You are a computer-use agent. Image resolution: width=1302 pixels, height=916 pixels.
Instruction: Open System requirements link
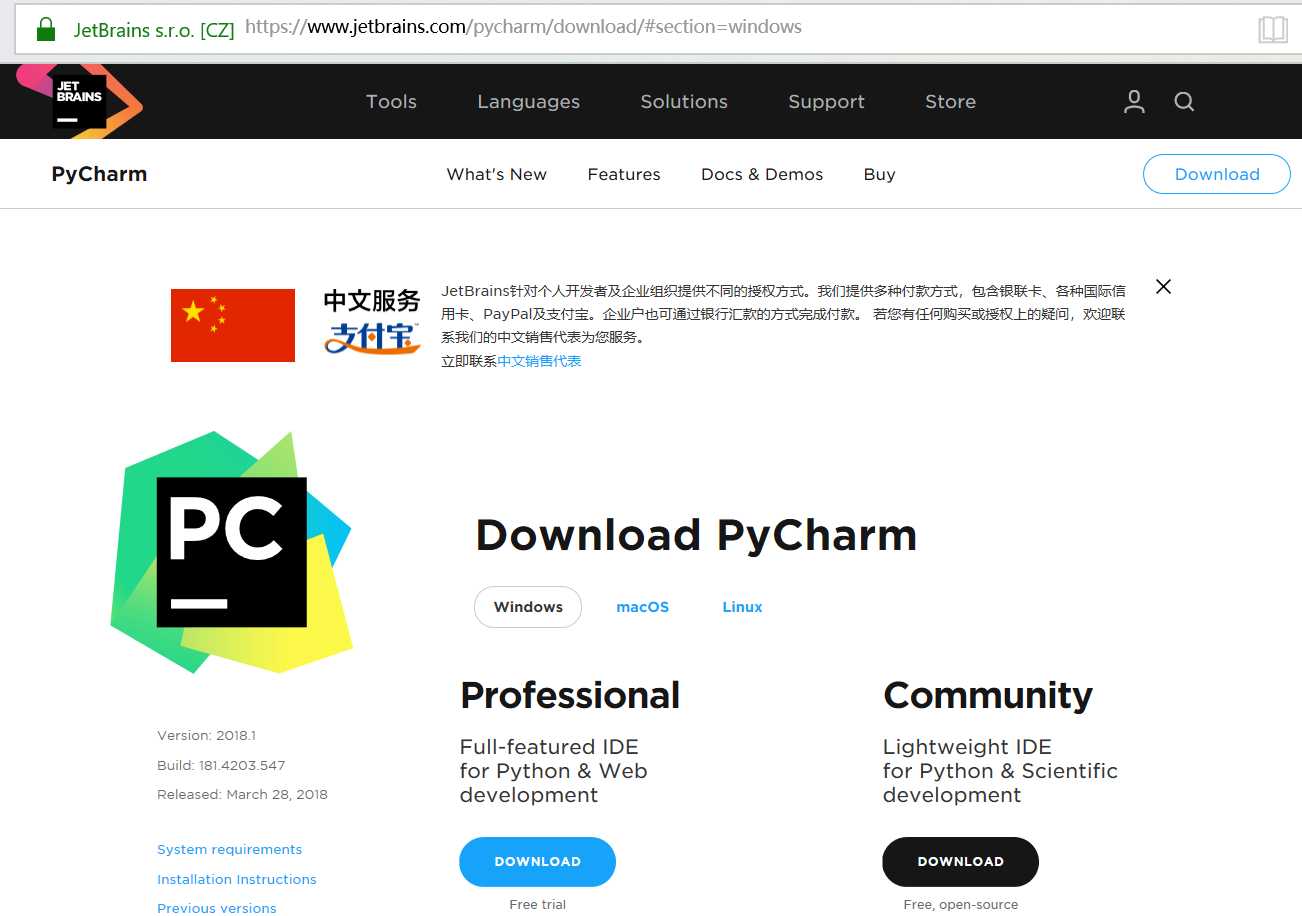(x=229, y=849)
